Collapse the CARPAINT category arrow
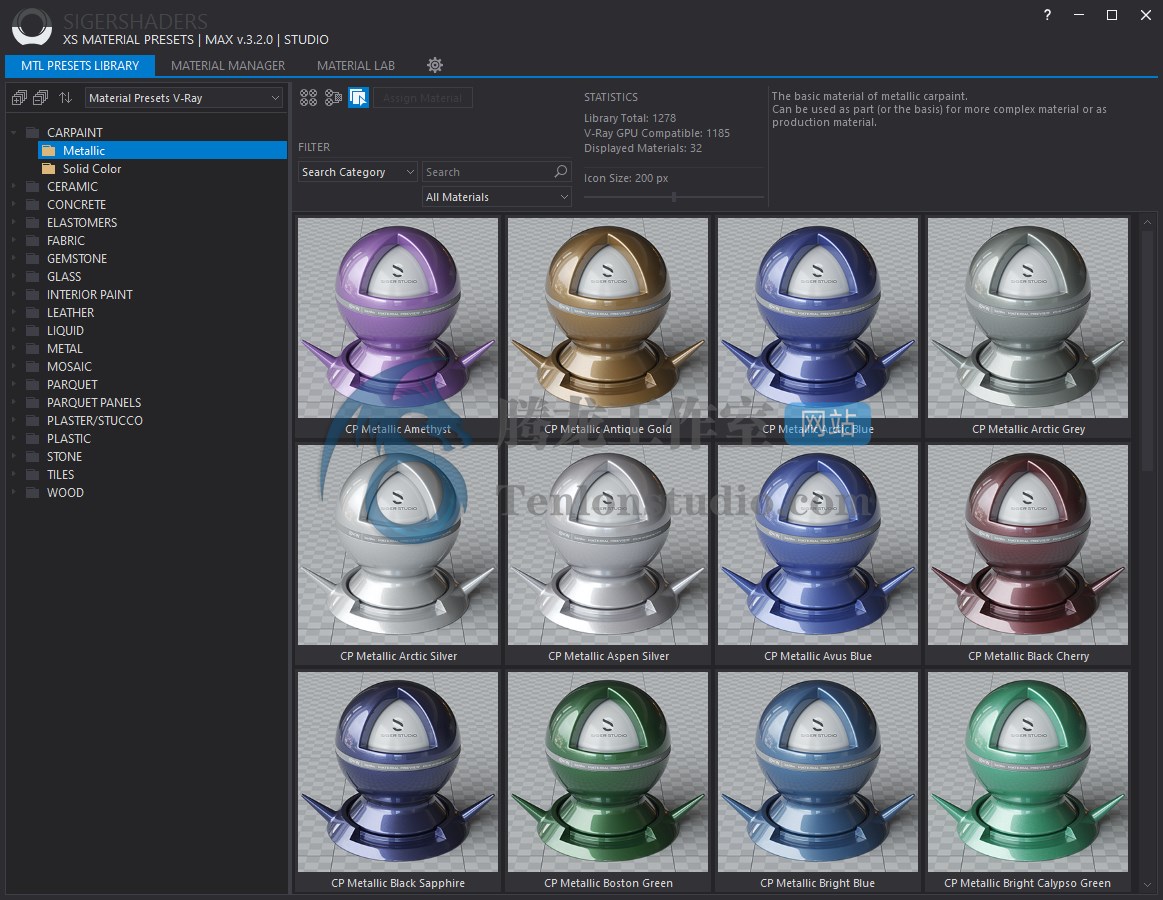Screen dimensions: 1163x900 point(13,133)
